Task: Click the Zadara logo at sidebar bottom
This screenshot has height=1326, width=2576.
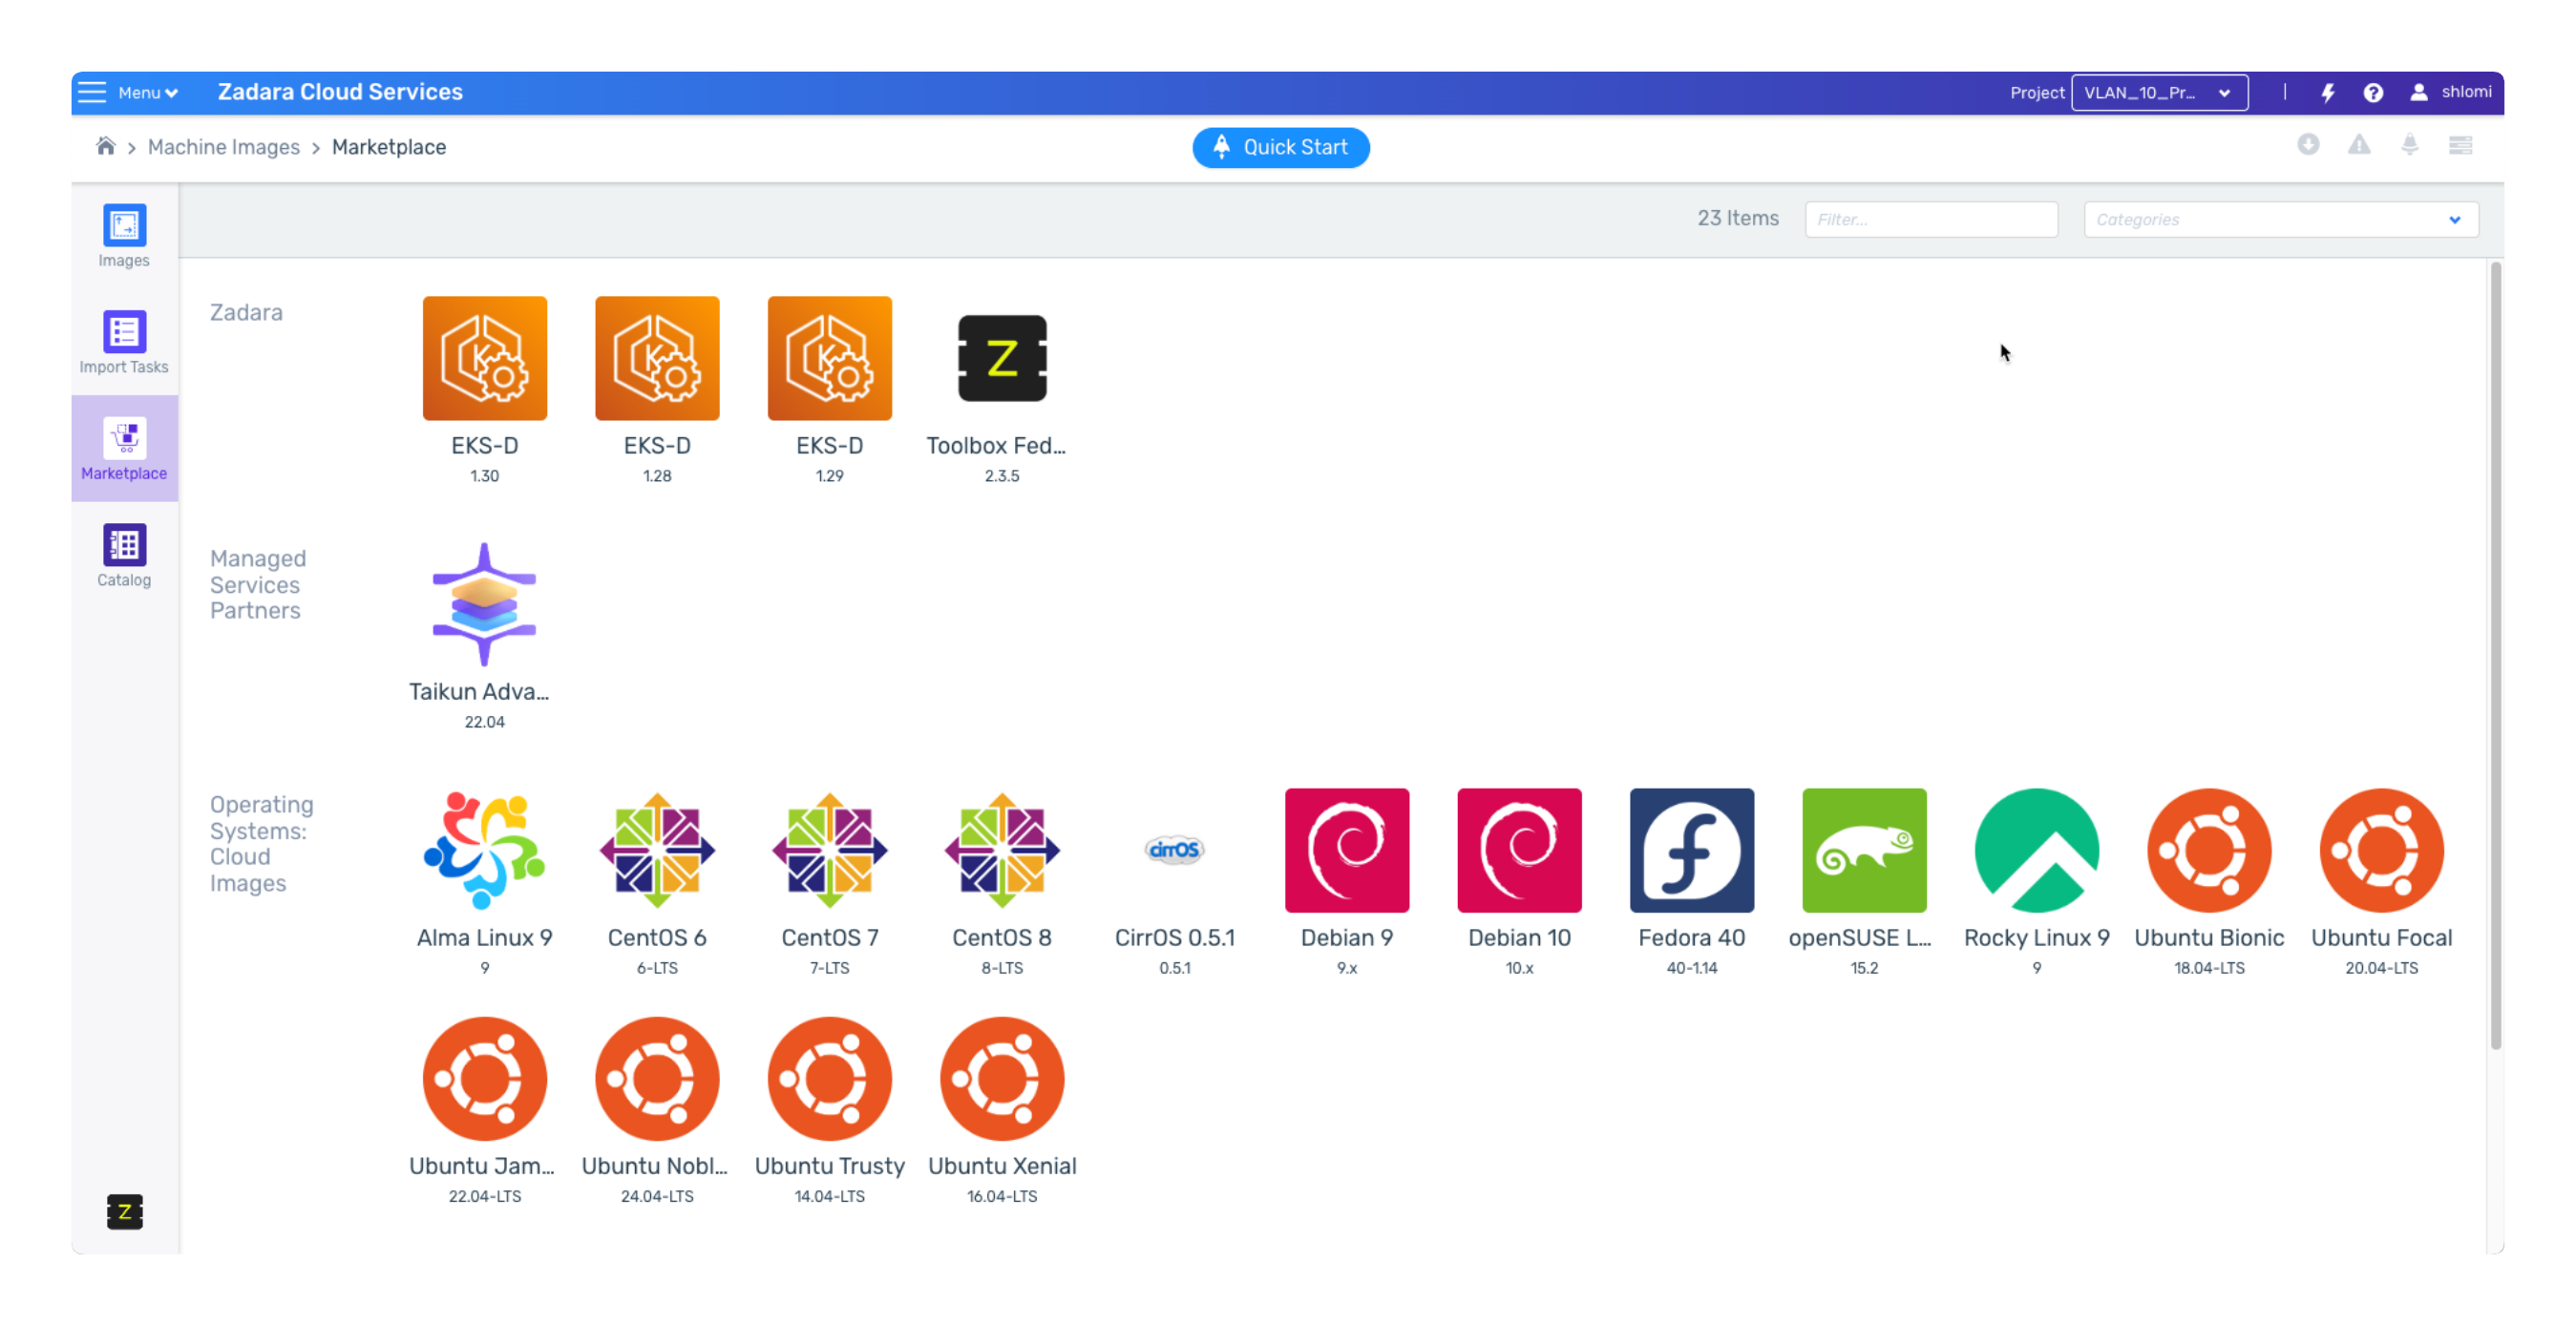Action: pyautogui.click(x=124, y=1212)
